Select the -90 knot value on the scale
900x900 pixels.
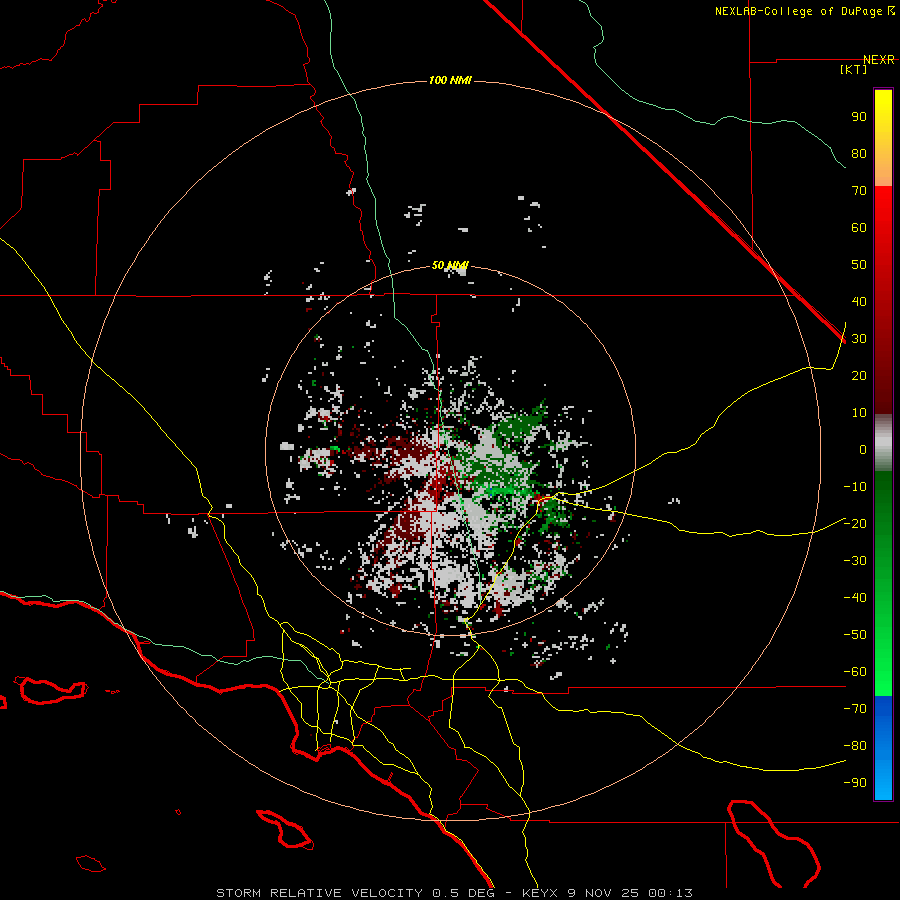click(855, 783)
